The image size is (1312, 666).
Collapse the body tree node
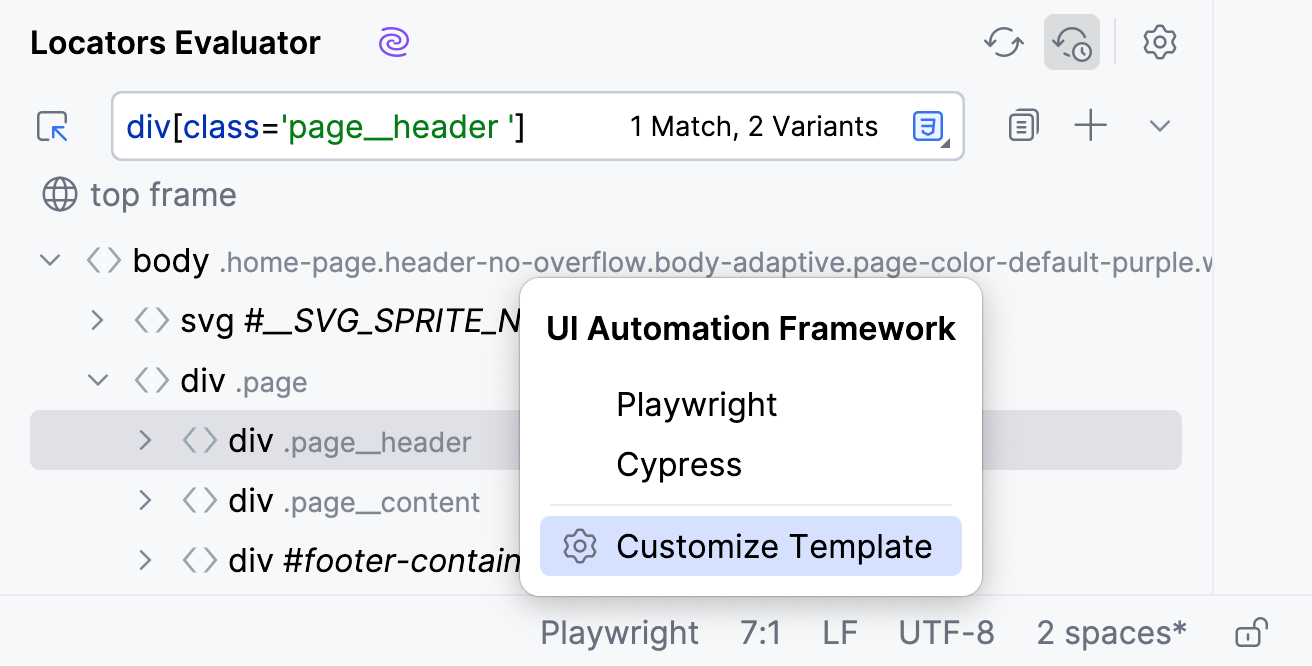(x=49, y=259)
